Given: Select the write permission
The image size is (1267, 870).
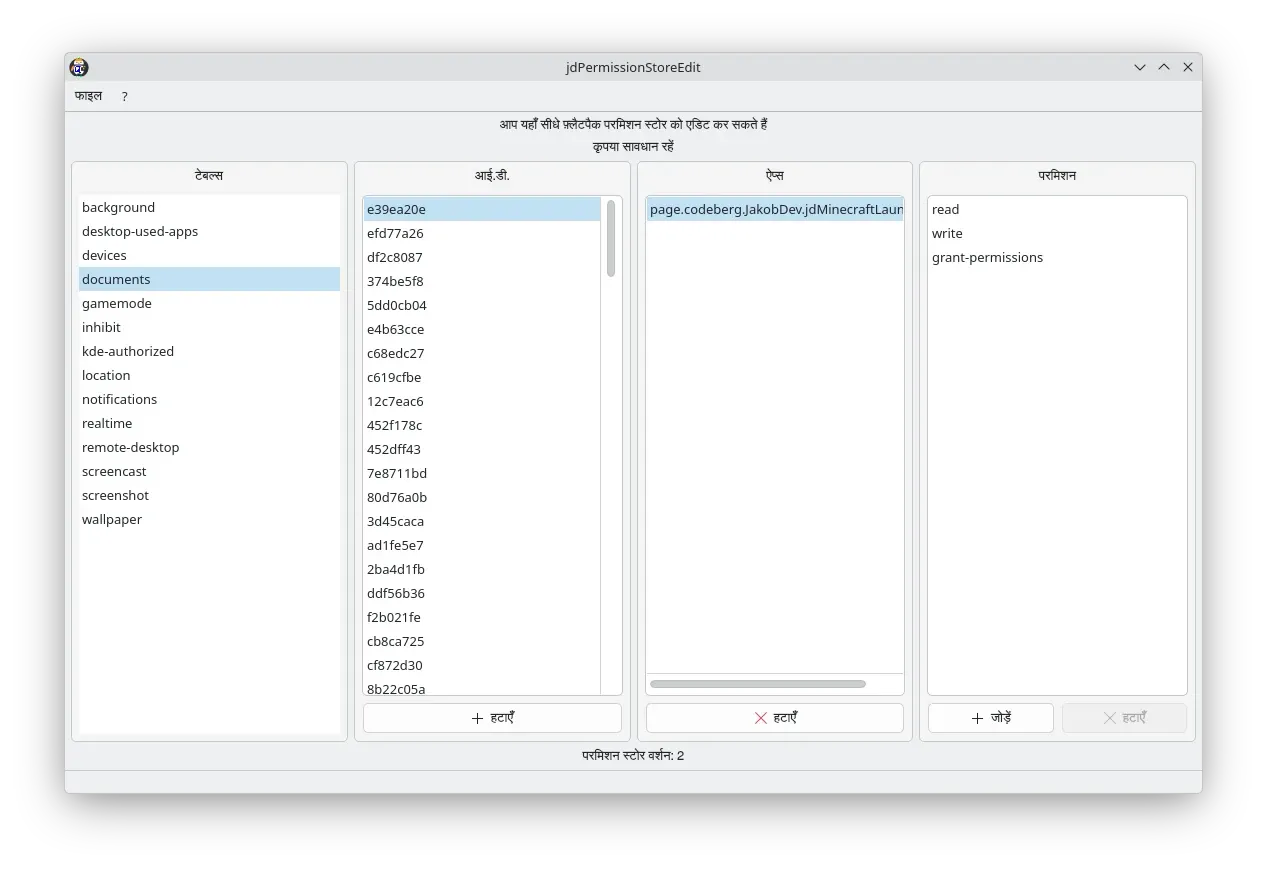Looking at the screenshot, I should [1057, 233].
